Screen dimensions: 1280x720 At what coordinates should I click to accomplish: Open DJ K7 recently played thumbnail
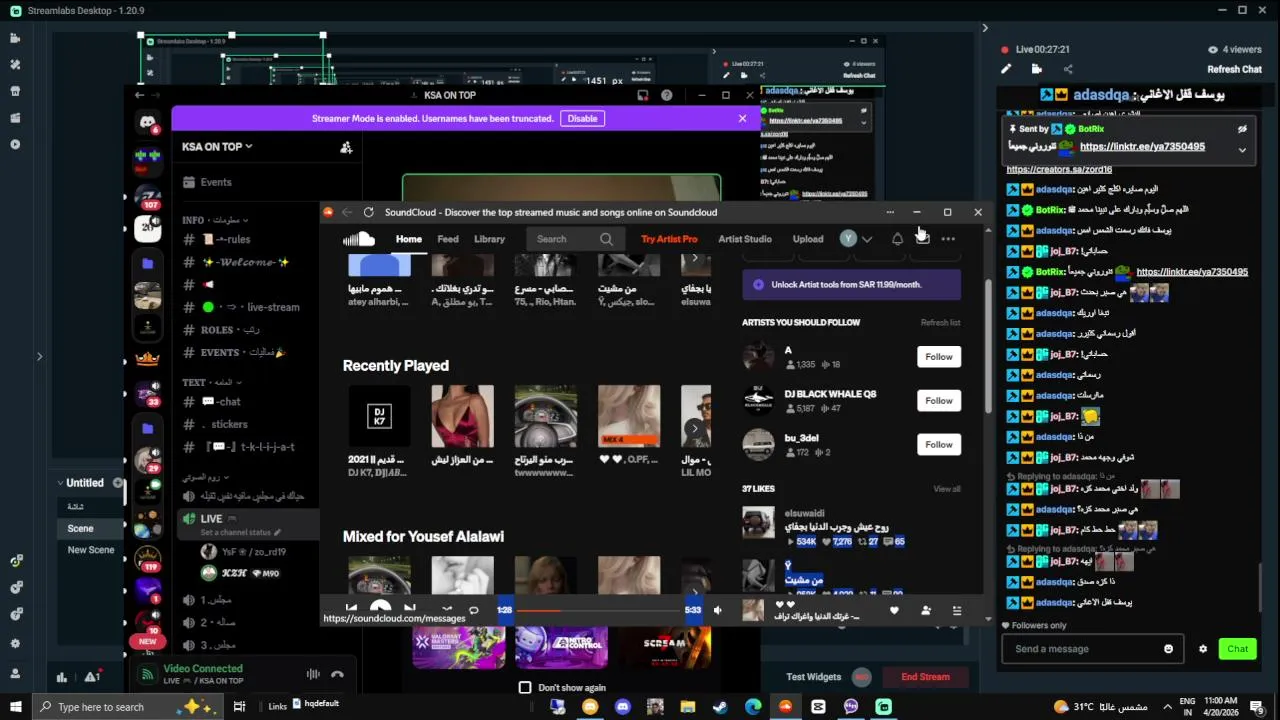[x=379, y=416]
